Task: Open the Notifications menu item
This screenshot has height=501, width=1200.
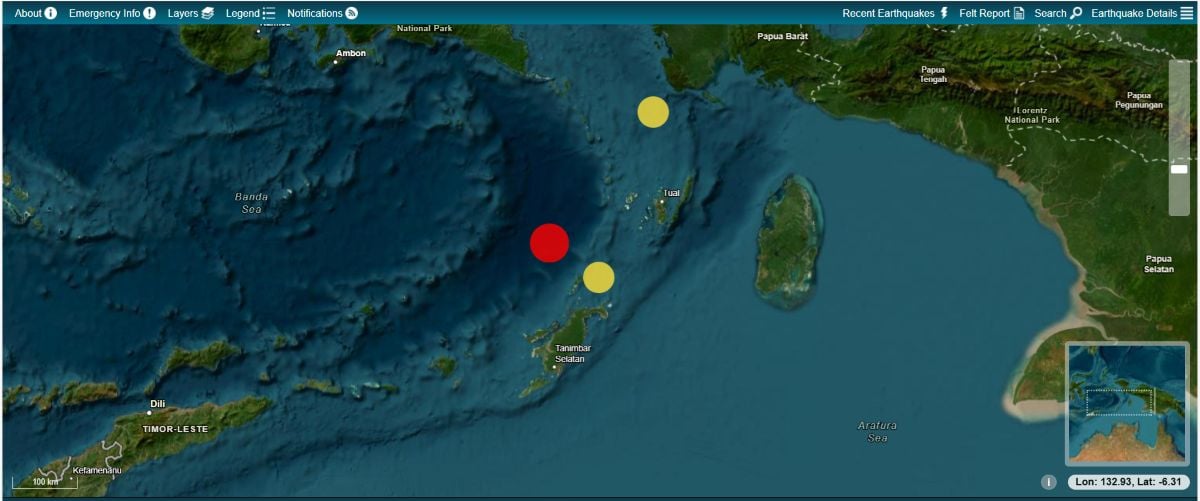Action: [322, 13]
